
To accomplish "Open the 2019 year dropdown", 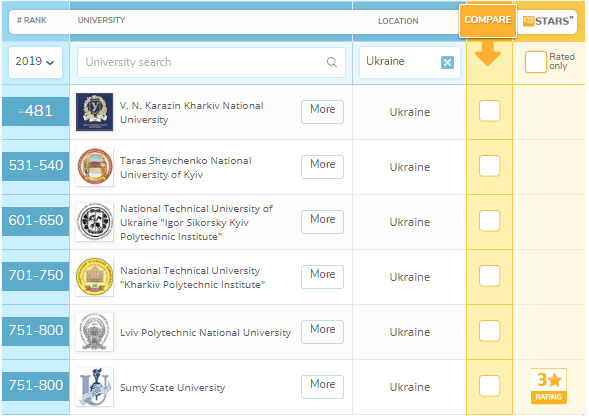I will [35, 62].
